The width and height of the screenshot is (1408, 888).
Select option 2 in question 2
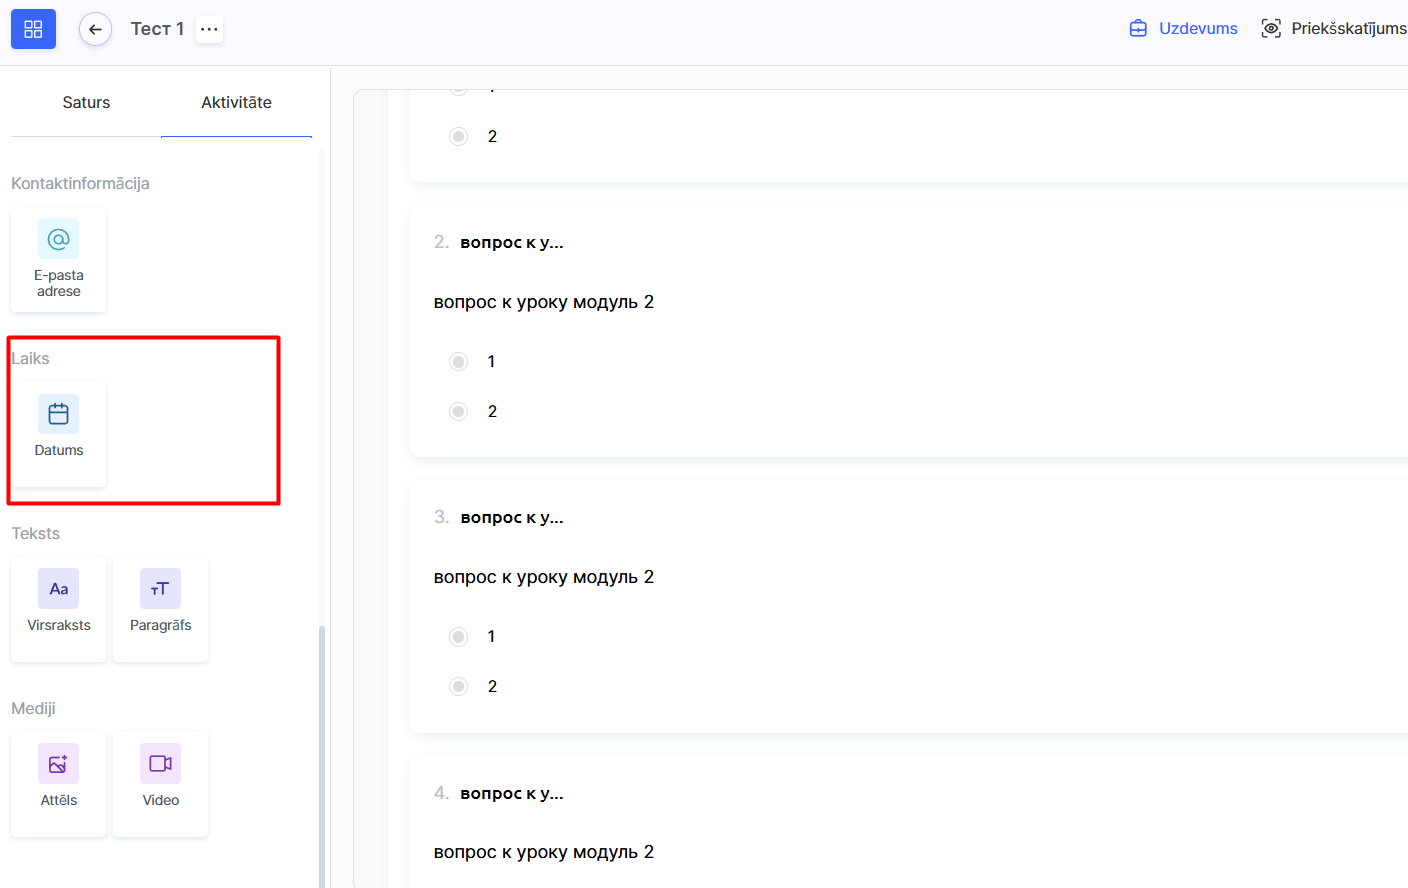tap(458, 411)
